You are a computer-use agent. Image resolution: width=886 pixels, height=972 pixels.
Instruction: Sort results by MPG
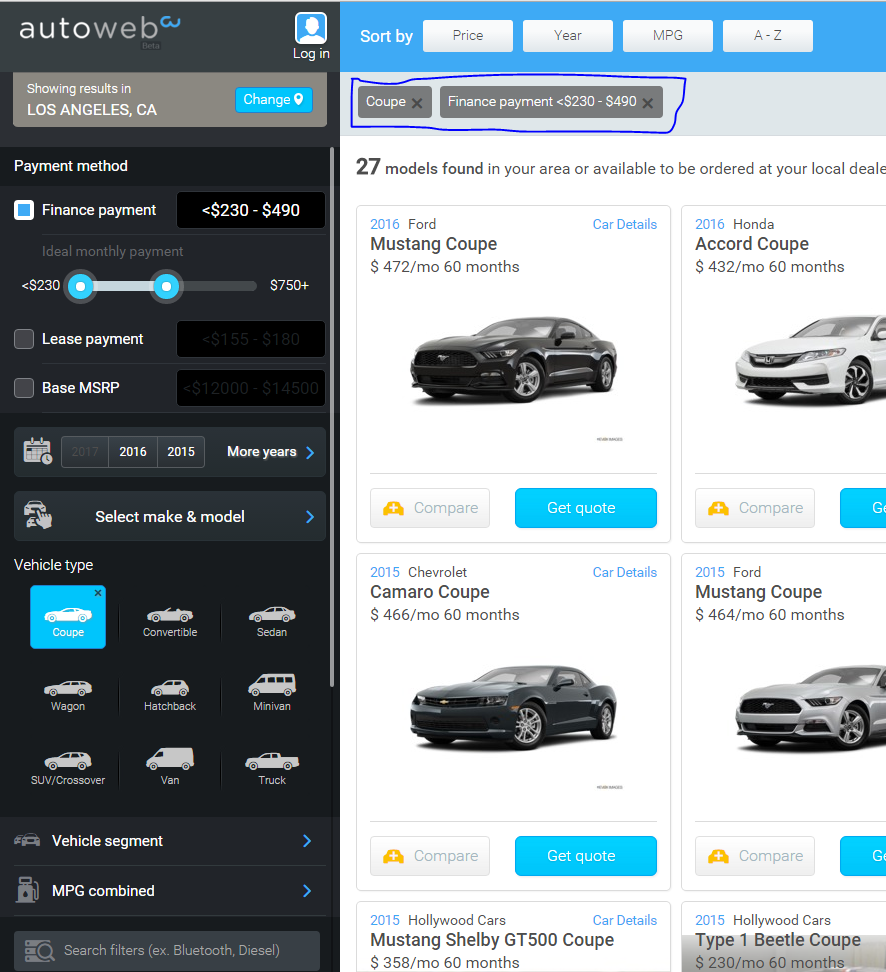pyautogui.click(x=668, y=36)
